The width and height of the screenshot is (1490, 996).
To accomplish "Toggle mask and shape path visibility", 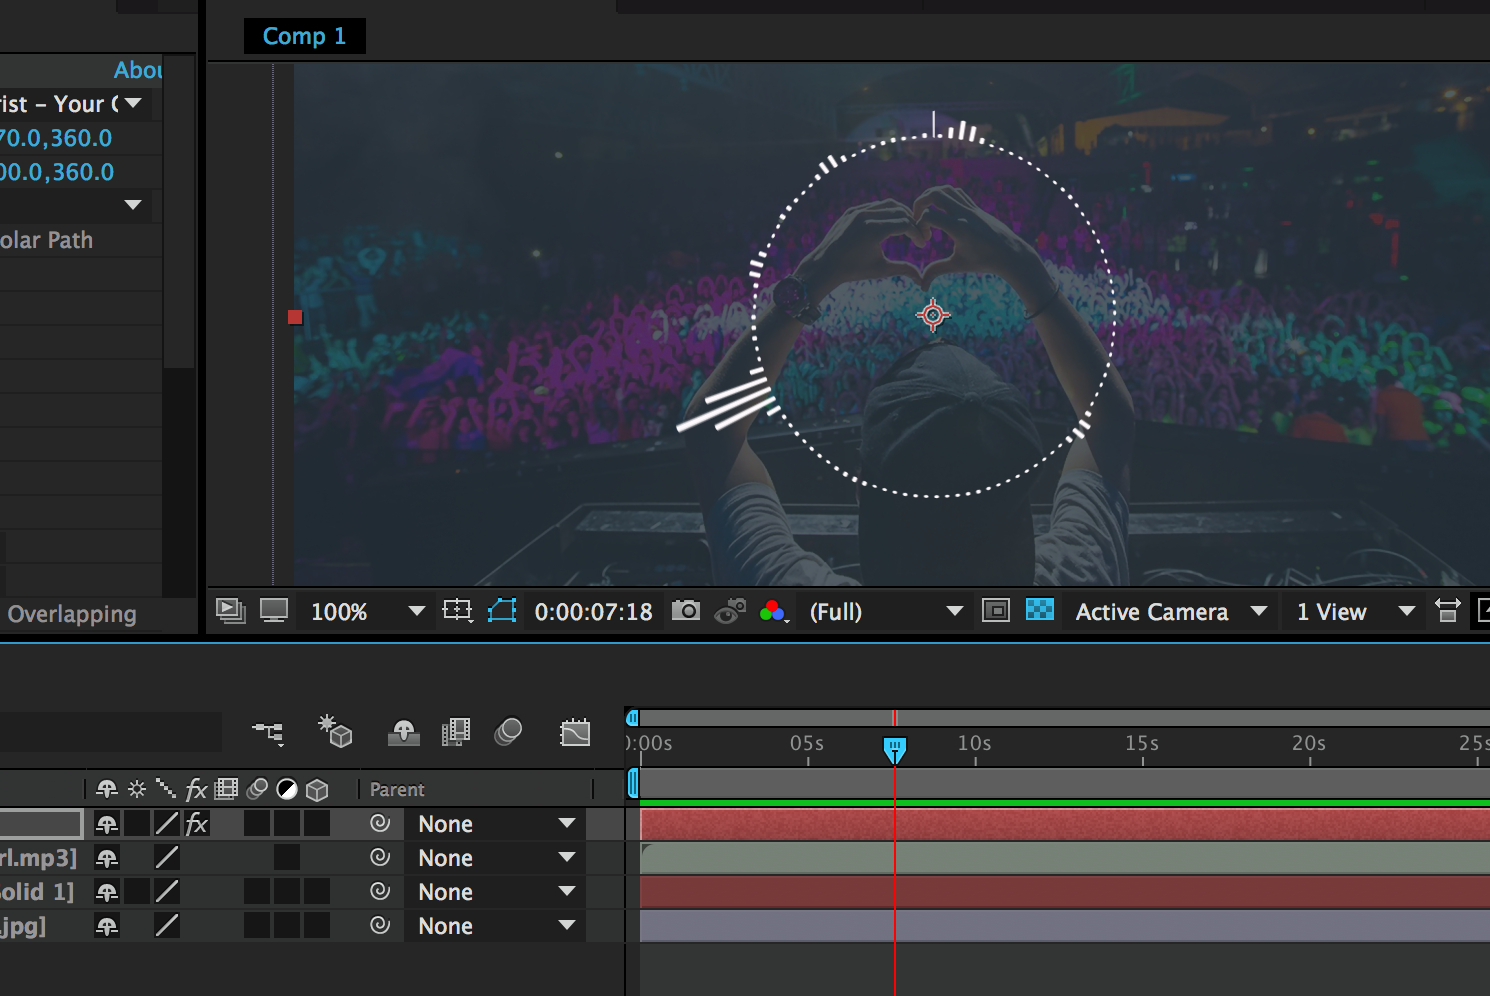I will point(502,611).
